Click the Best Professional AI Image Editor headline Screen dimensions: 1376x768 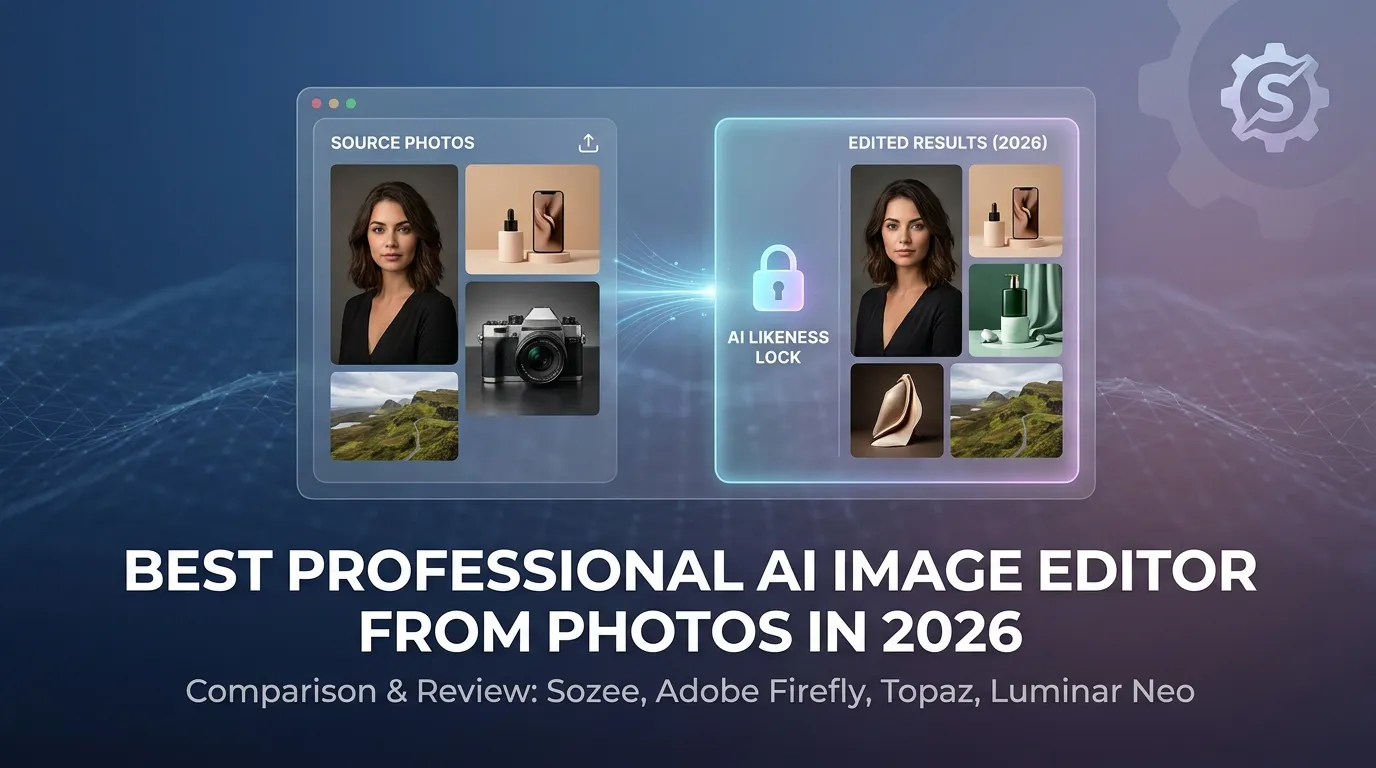coord(690,603)
